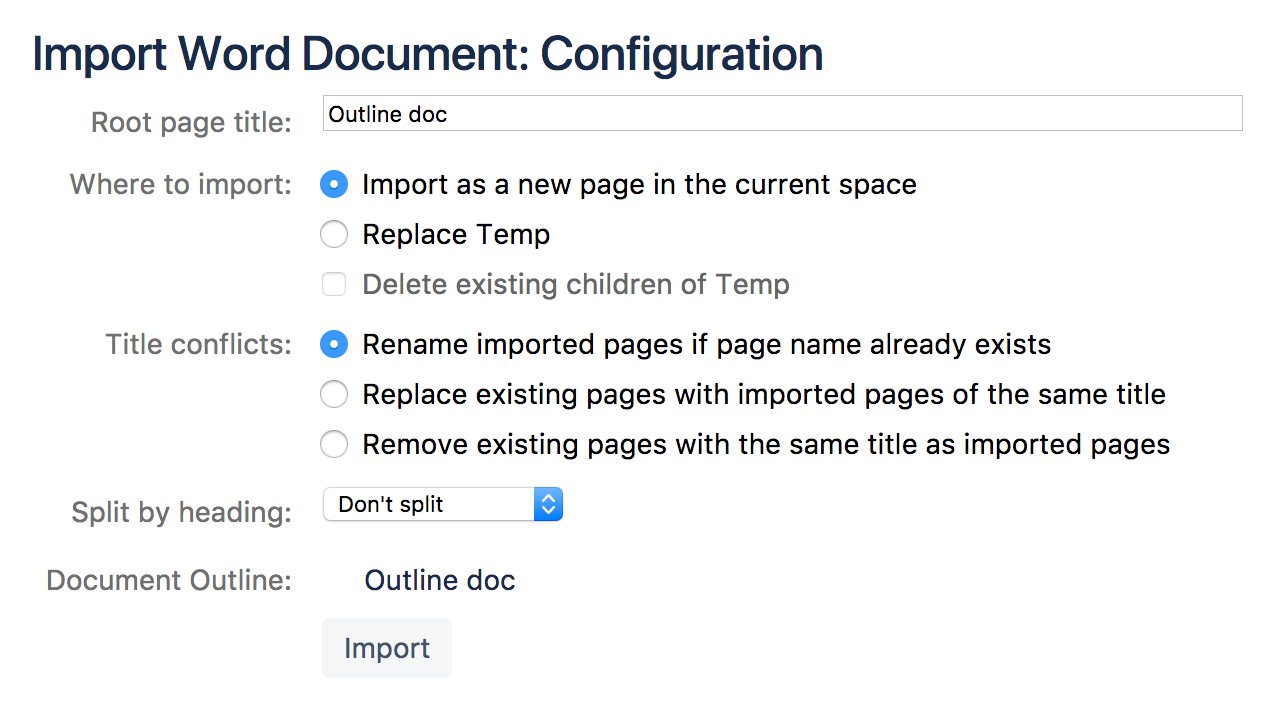1268x722 pixels.
Task: Click the Document Outline label
Action: point(169,581)
